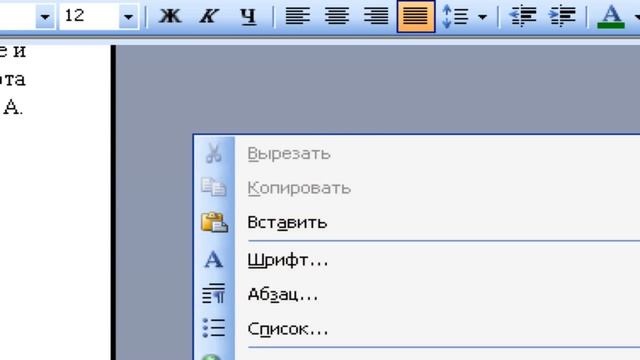
Task: Click the bulleted list icon in menu
Action: coord(213,328)
